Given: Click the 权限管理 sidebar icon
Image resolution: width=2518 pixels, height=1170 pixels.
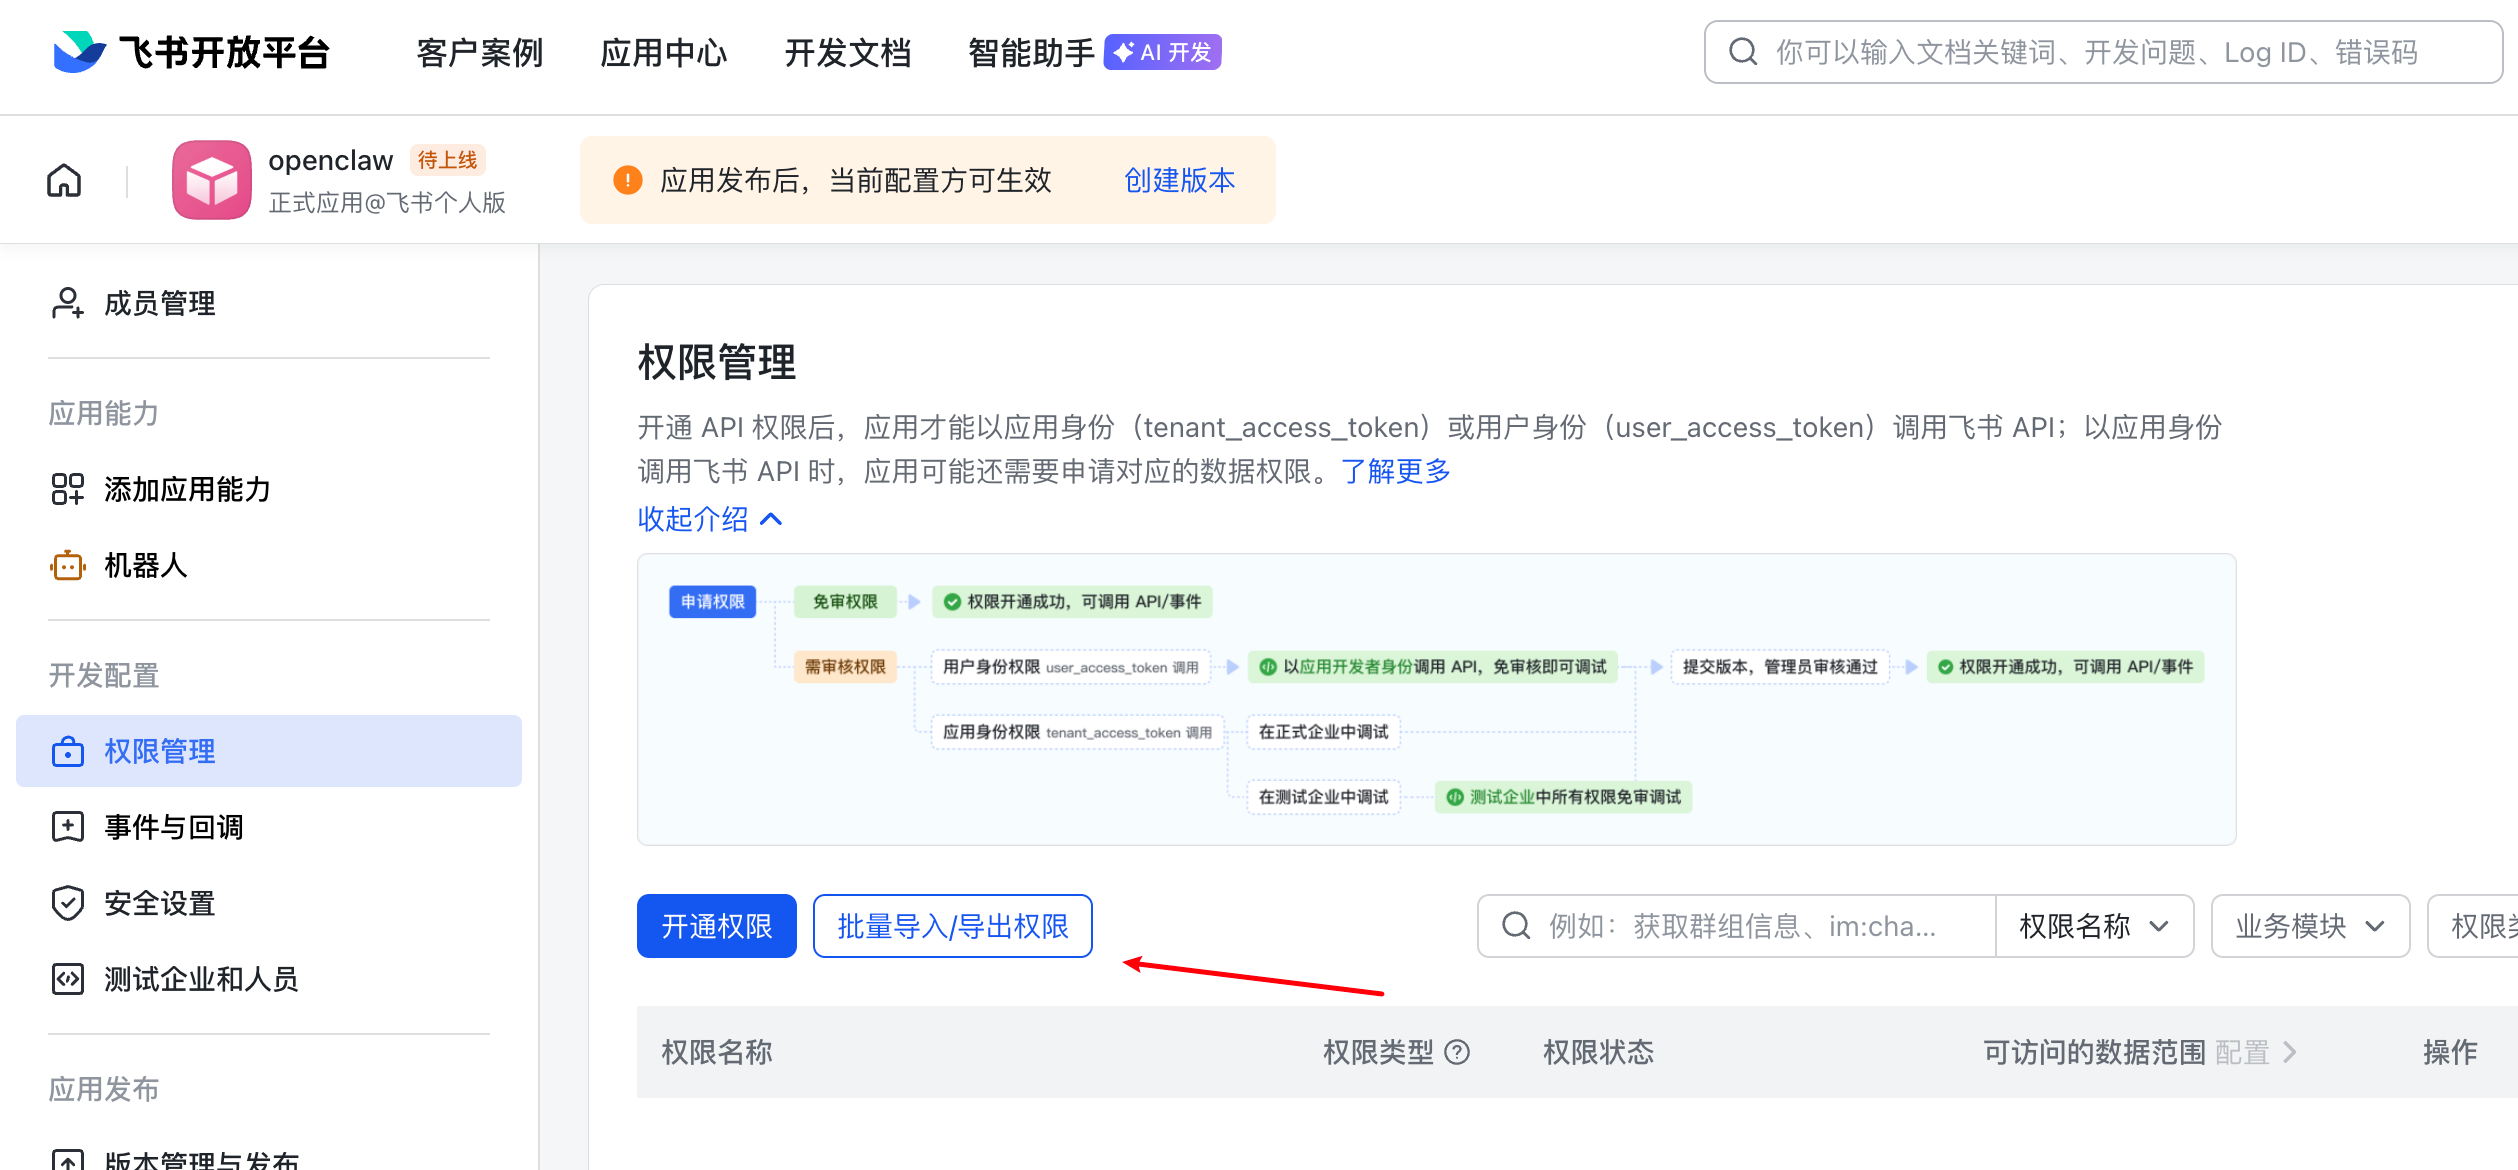Looking at the screenshot, I should coord(67,751).
